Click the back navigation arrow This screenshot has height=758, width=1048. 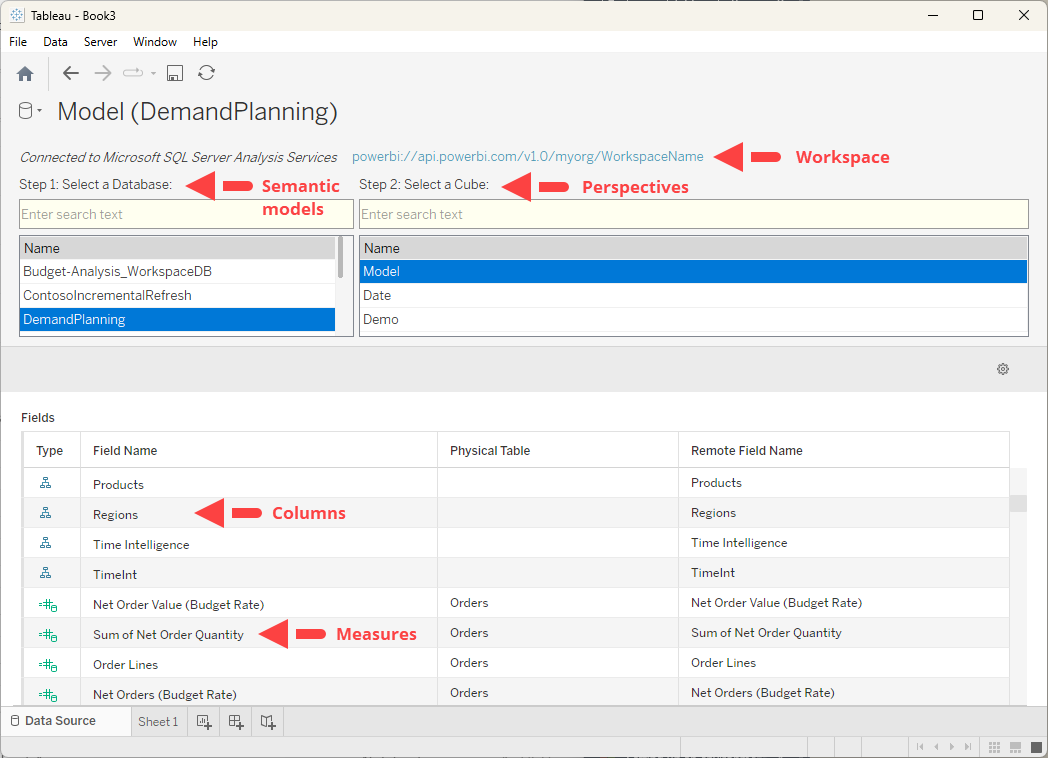(70, 73)
